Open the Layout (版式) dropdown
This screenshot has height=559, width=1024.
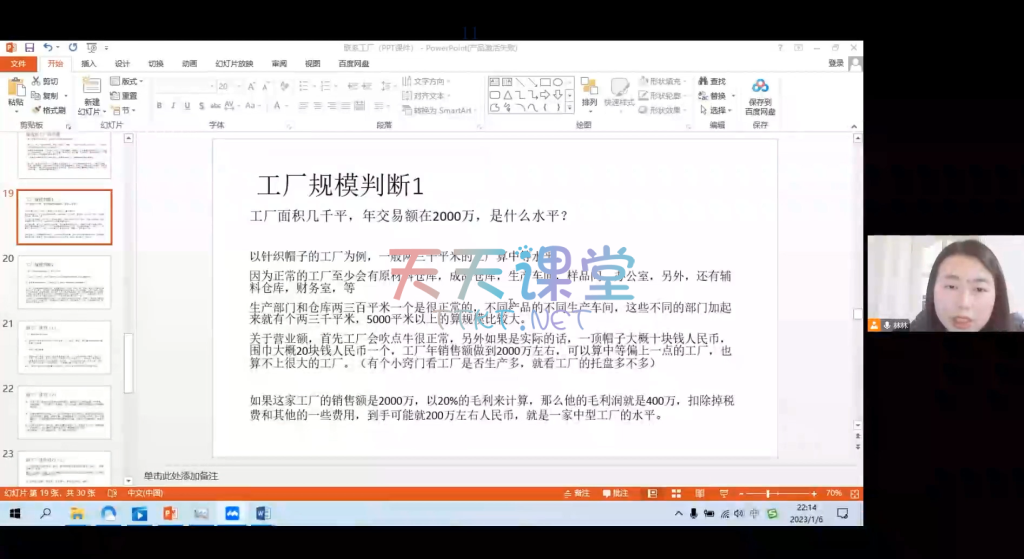pyautogui.click(x=129, y=82)
